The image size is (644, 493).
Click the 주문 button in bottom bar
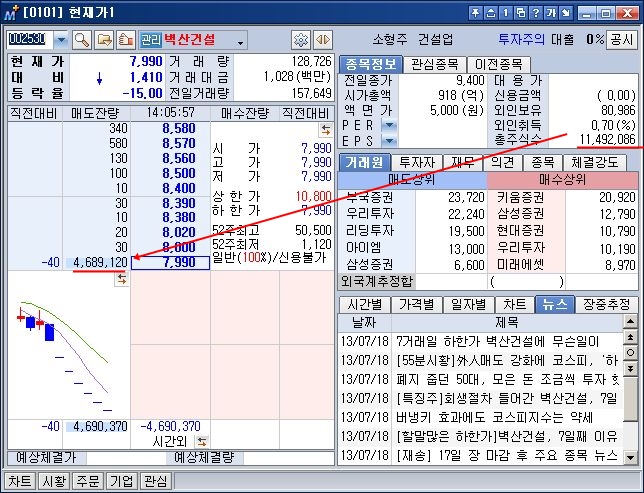(87, 481)
